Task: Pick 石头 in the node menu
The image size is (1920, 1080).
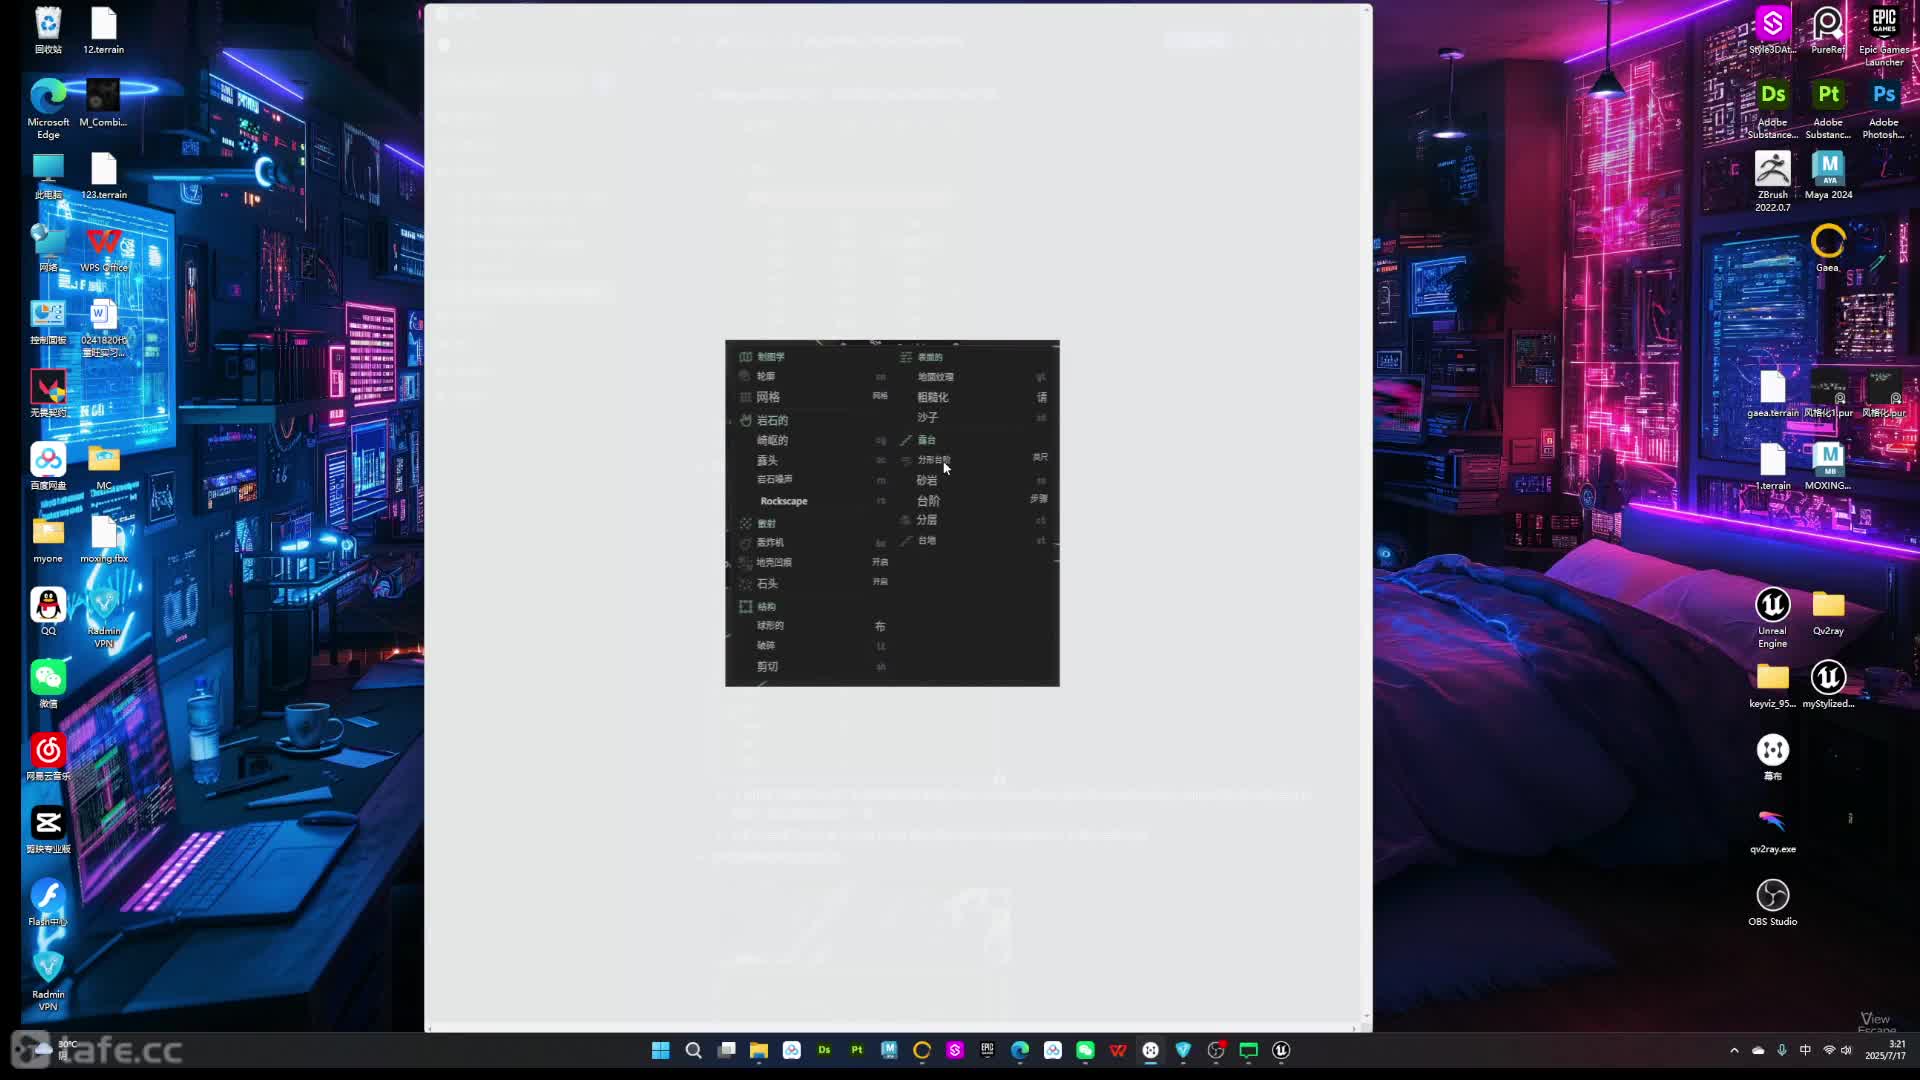Action: pyautogui.click(x=767, y=583)
